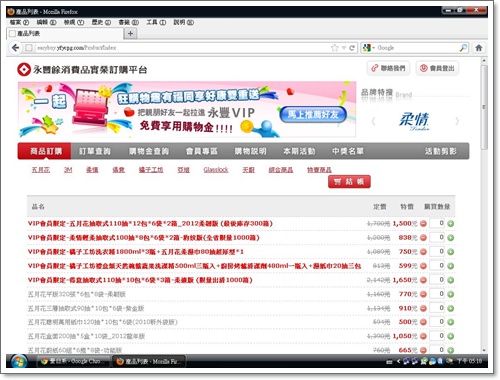
Task: Add one of the 910元 product
Action: 451,308
